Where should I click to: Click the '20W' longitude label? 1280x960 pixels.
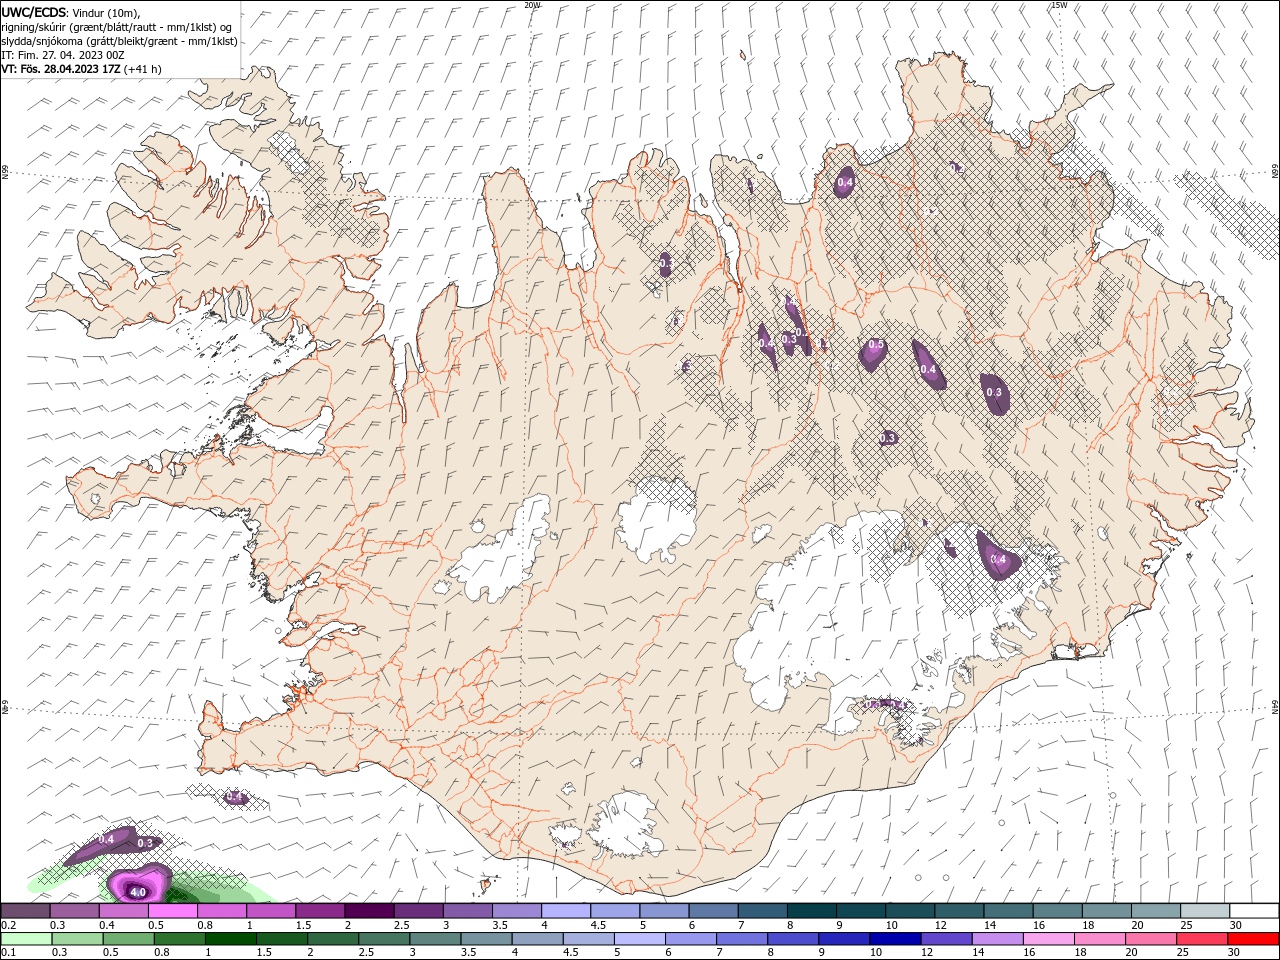532,5
